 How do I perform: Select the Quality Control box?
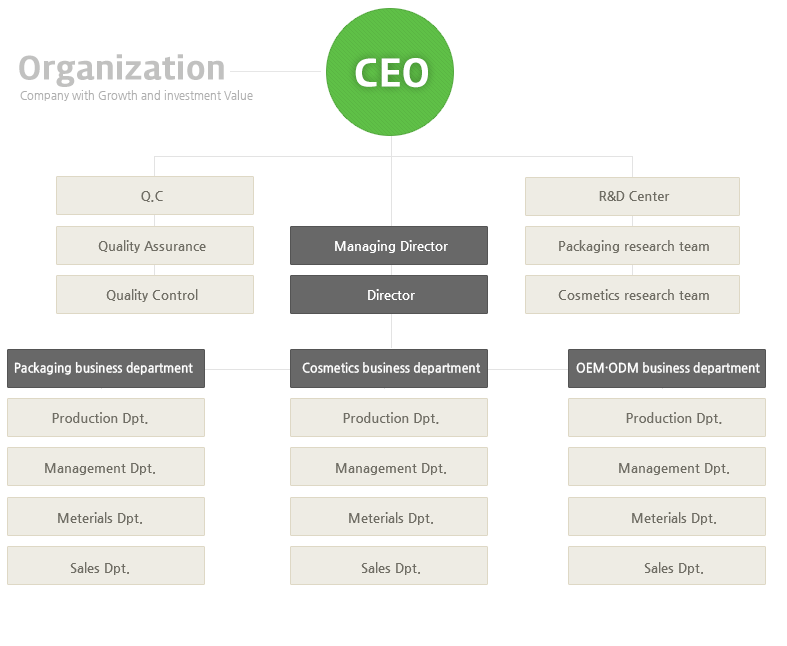pos(155,295)
